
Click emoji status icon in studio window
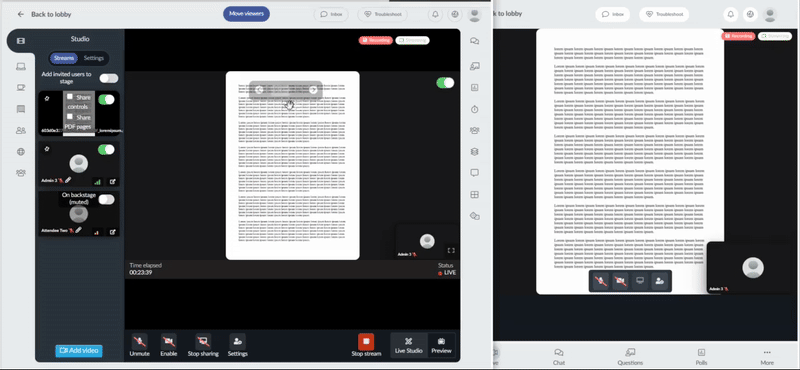coord(455,14)
